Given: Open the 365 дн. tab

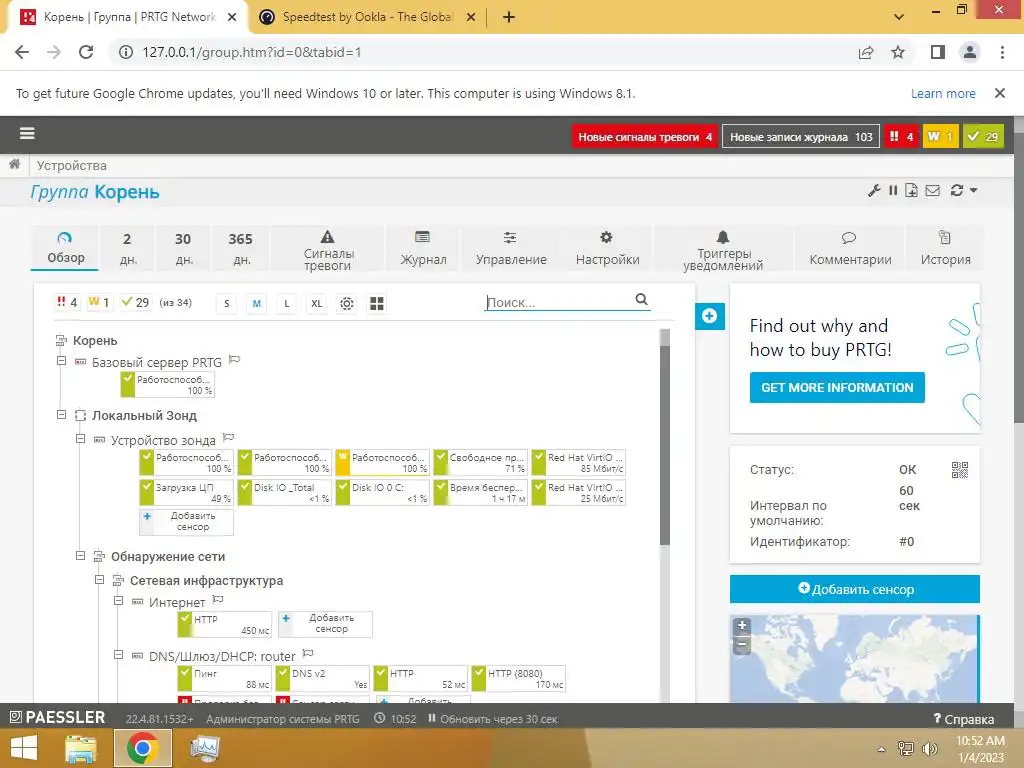Looking at the screenshot, I should pyautogui.click(x=241, y=248).
